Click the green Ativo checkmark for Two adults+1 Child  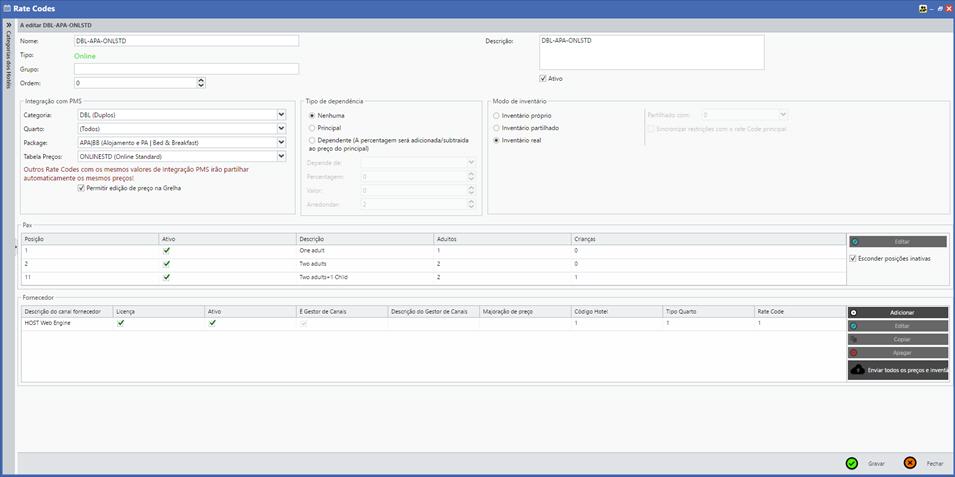point(167,276)
